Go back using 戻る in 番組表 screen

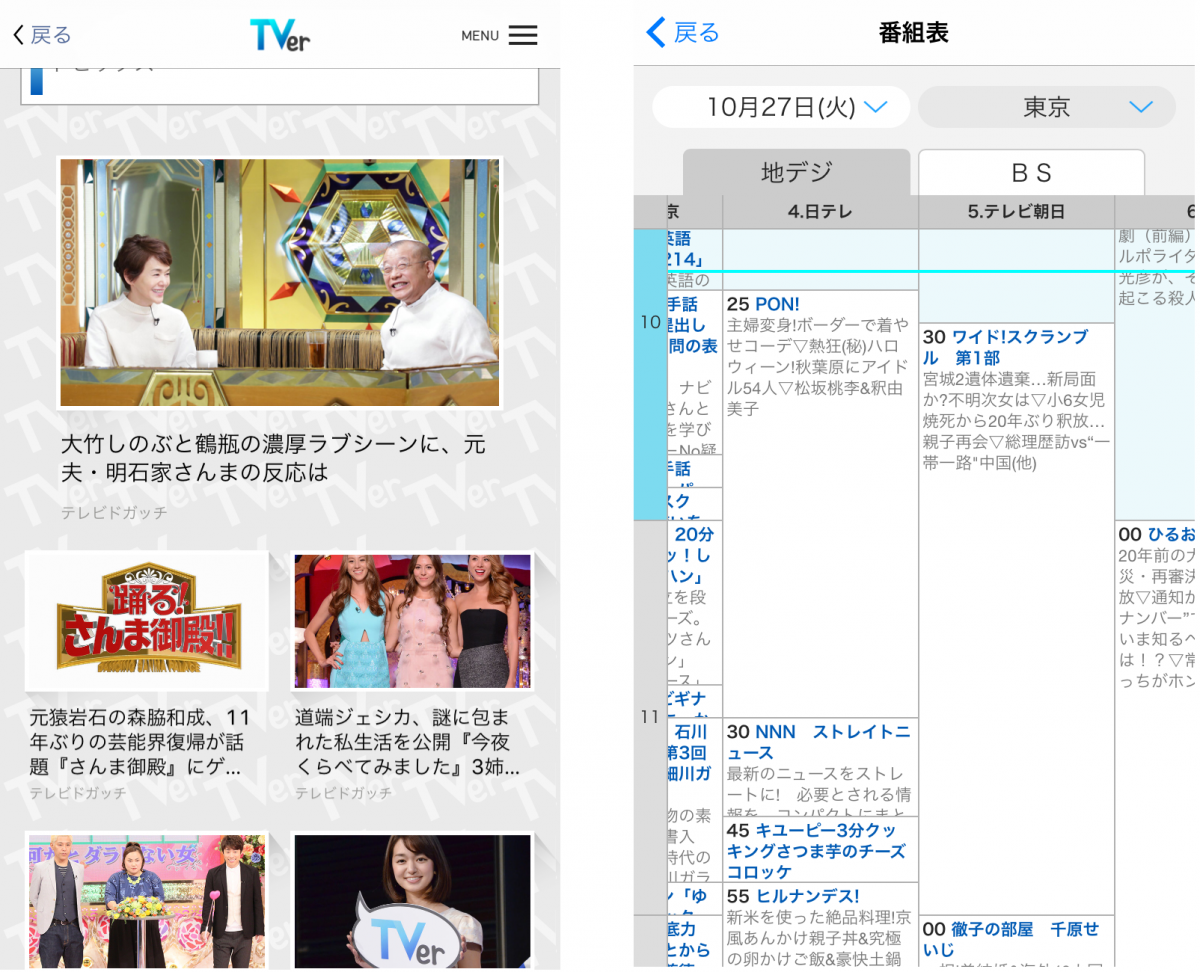point(683,33)
